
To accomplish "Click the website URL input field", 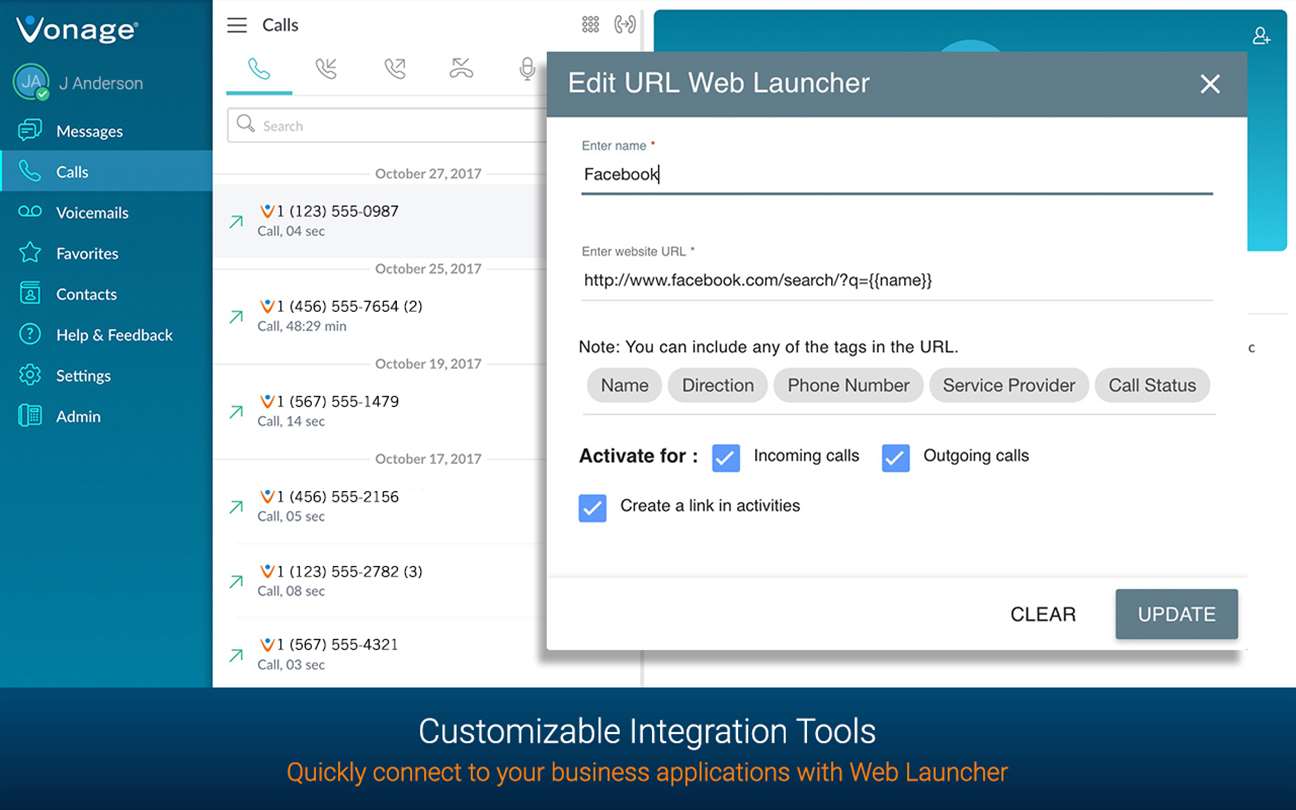I will click(x=897, y=280).
